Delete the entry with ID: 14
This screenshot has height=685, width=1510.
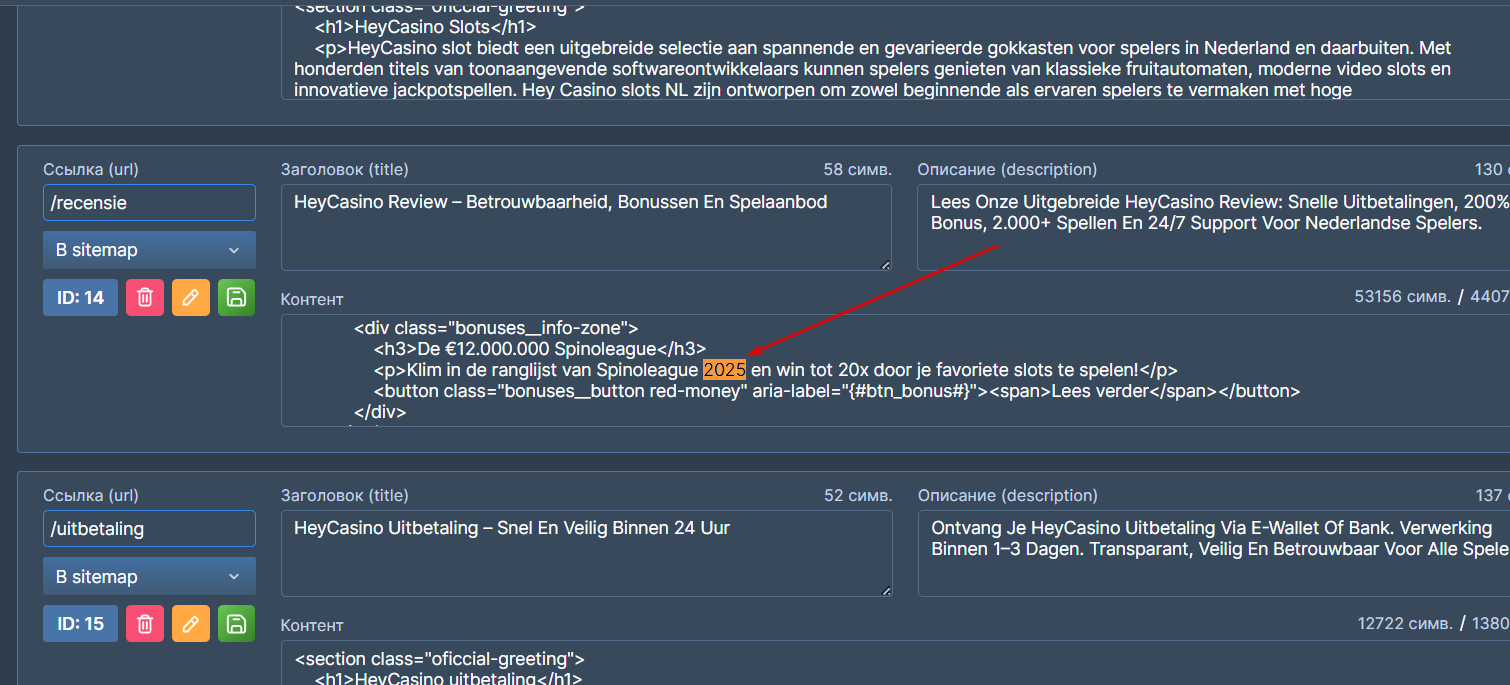[144, 297]
